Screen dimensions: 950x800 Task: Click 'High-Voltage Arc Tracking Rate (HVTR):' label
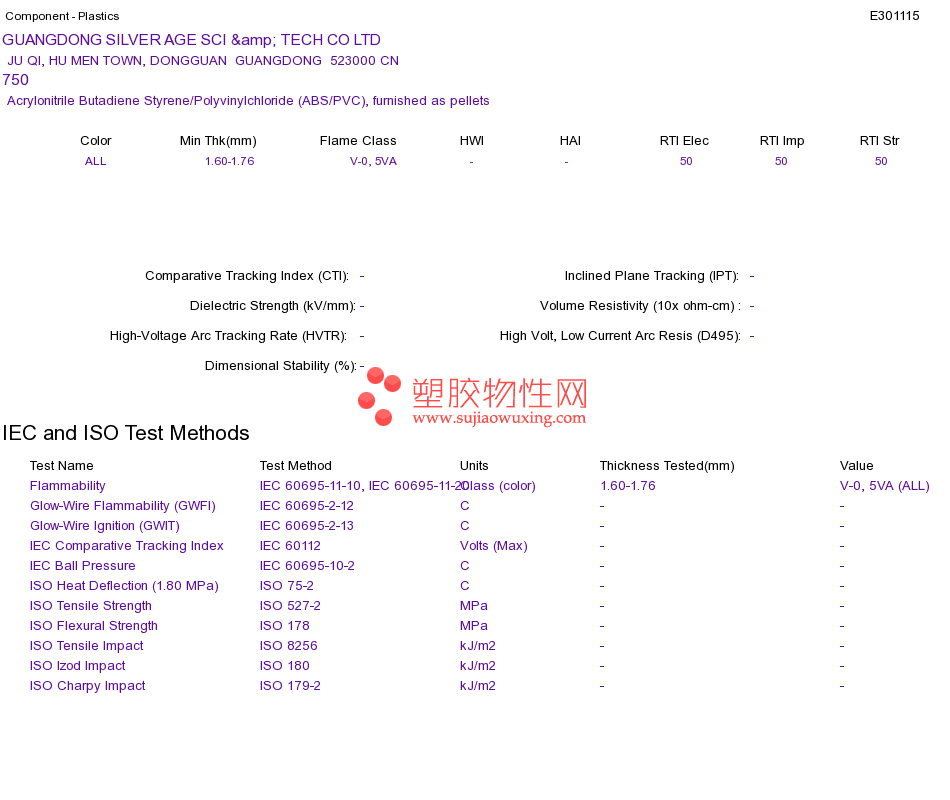(228, 336)
